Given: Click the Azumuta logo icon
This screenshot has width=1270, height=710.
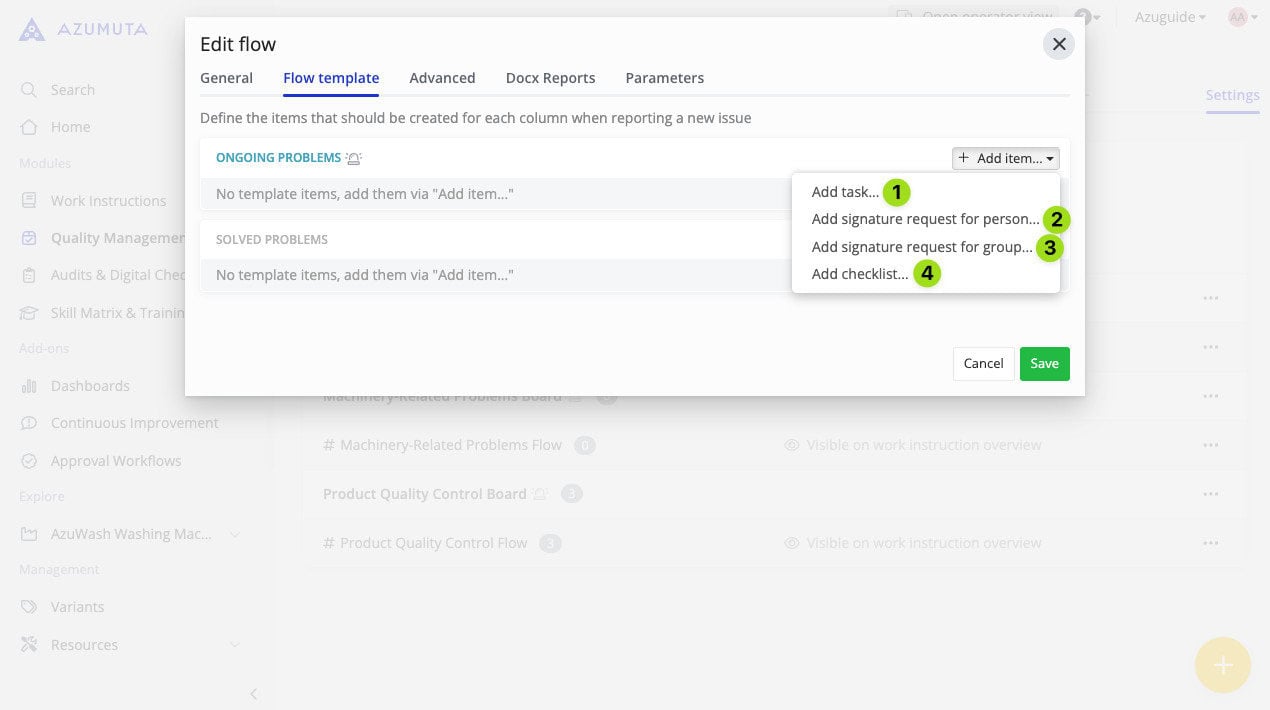Looking at the screenshot, I should (x=32, y=29).
